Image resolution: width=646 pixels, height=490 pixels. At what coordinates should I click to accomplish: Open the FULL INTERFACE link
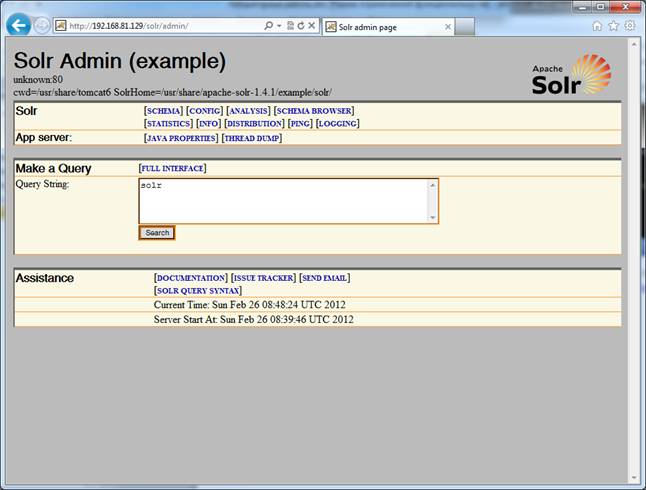(x=172, y=168)
